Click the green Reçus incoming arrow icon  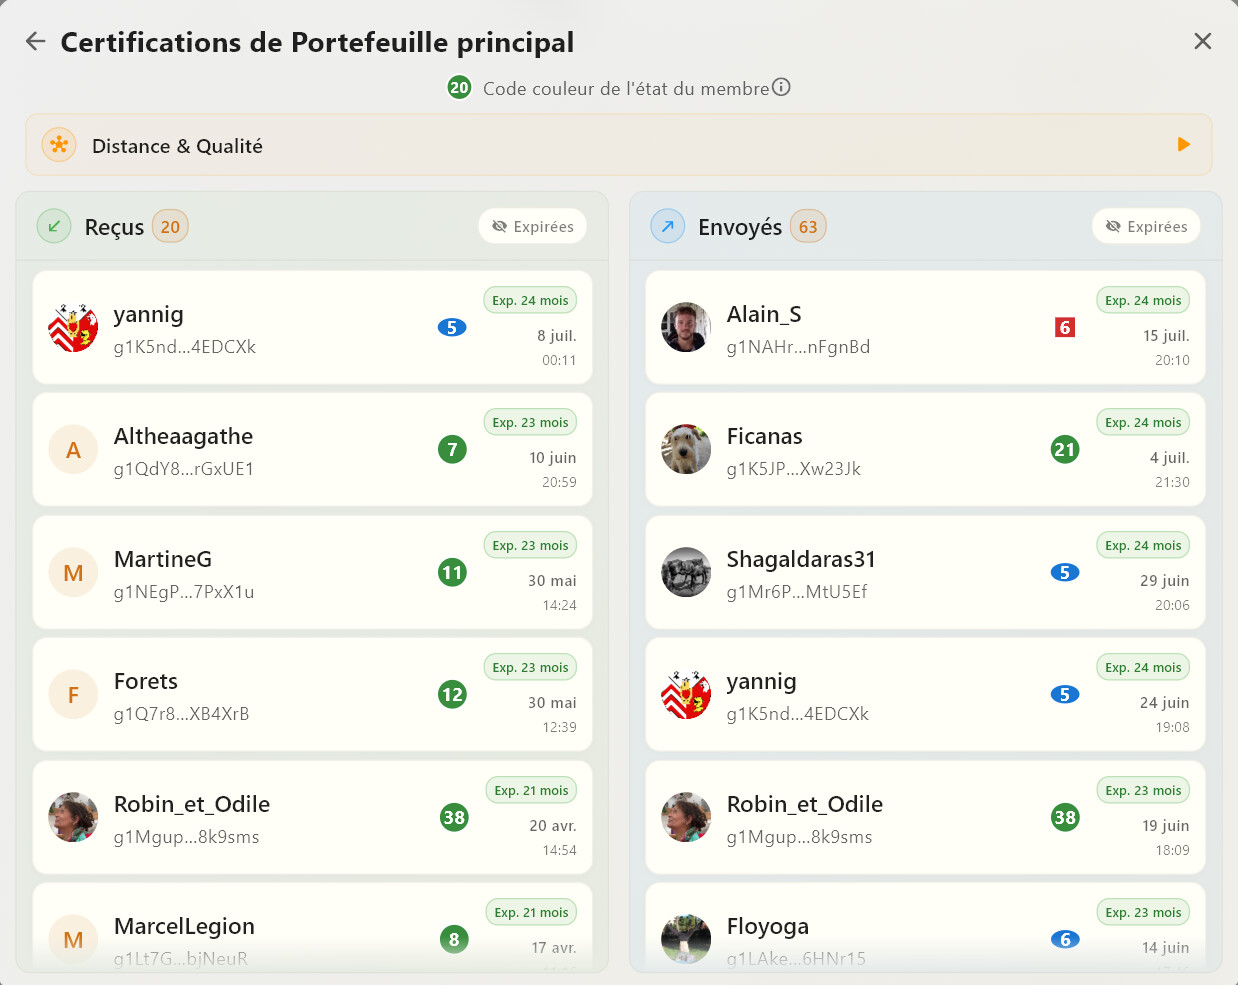point(54,226)
